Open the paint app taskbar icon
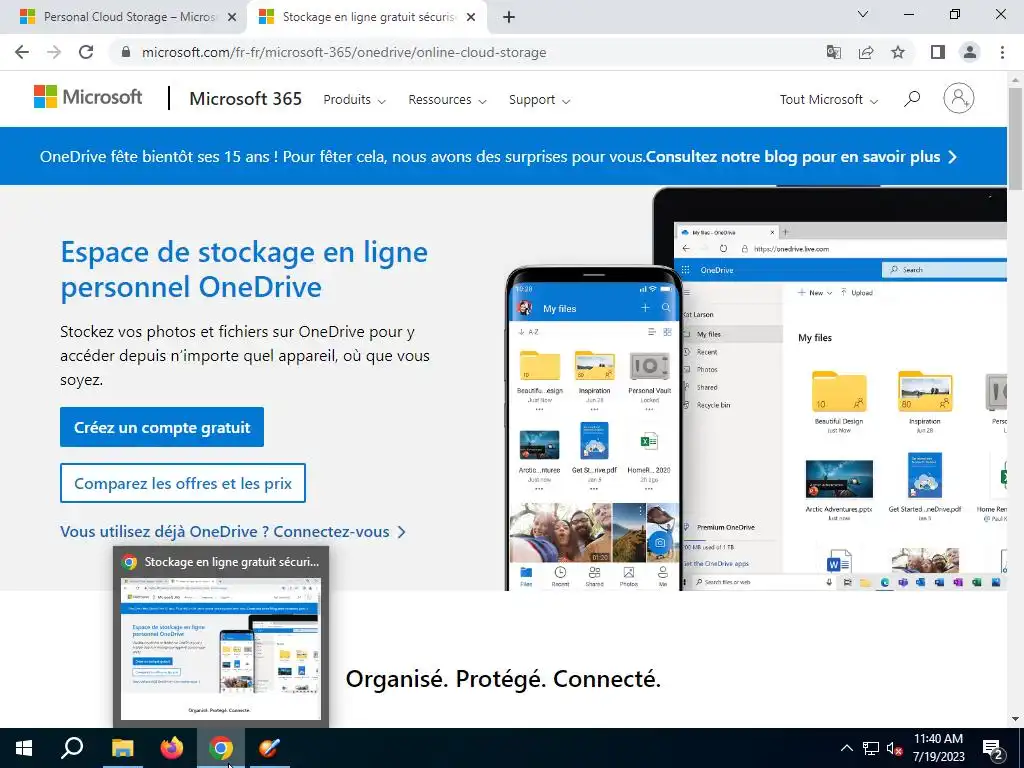Image resolution: width=1024 pixels, height=768 pixels. 269,748
